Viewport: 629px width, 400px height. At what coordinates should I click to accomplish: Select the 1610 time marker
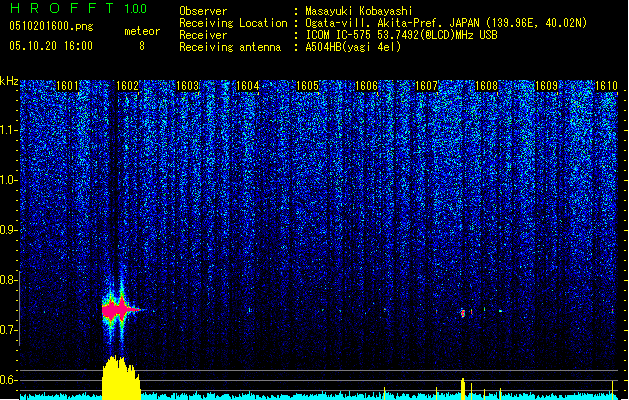[x=607, y=87]
